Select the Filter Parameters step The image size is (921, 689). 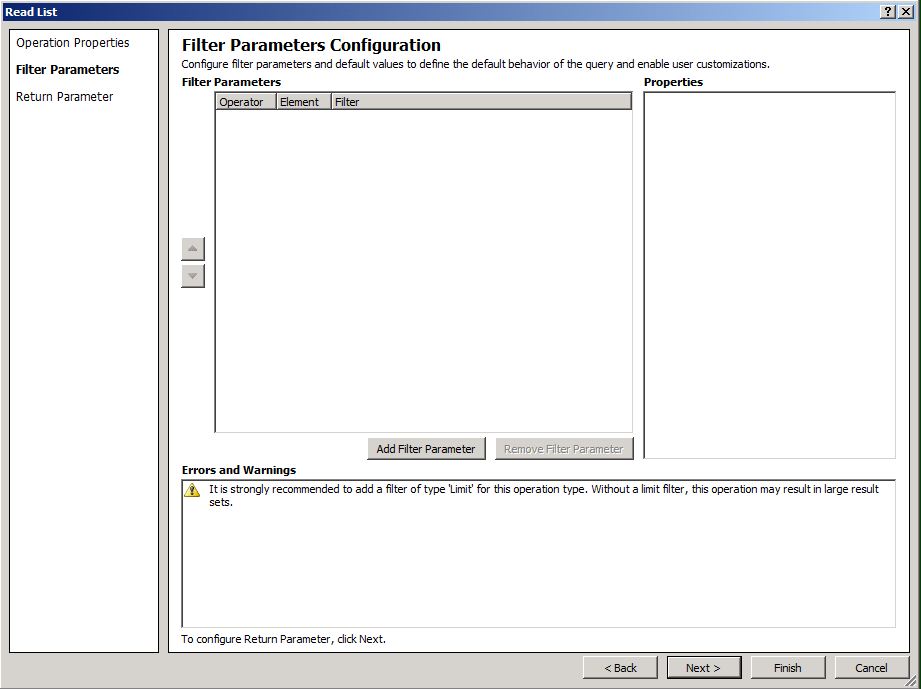(68, 70)
